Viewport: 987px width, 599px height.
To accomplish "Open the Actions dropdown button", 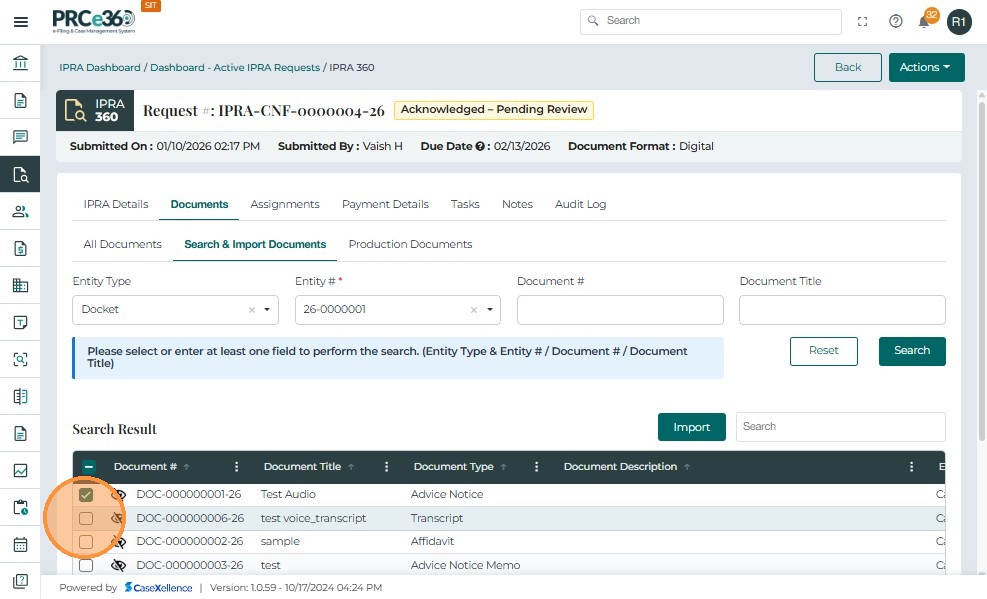I will pyautogui.click(x=926, y=67).
